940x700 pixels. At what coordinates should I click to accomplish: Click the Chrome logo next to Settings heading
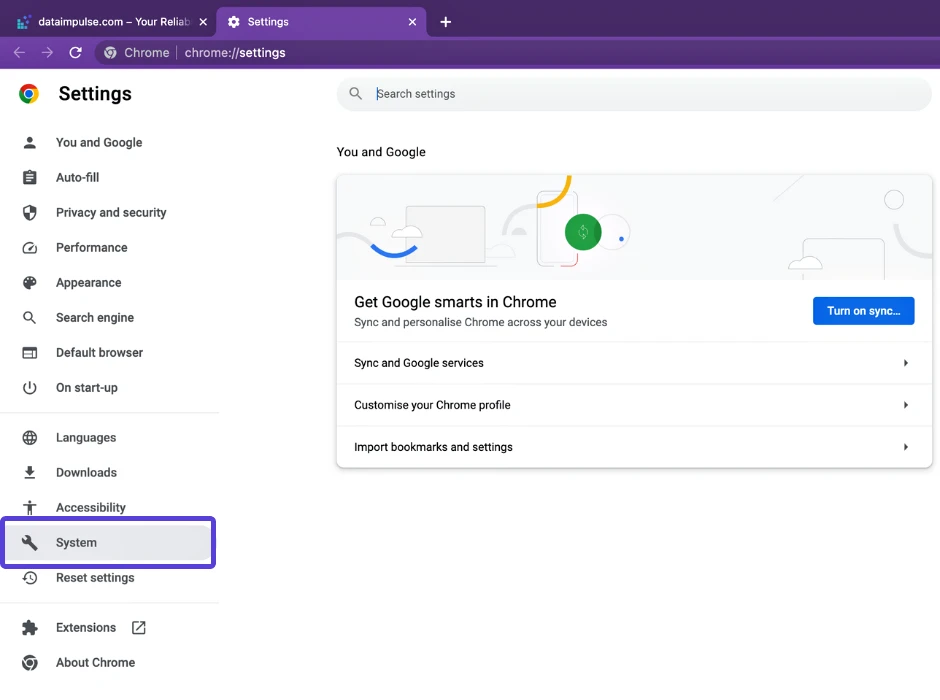click(x=29, y=94)
